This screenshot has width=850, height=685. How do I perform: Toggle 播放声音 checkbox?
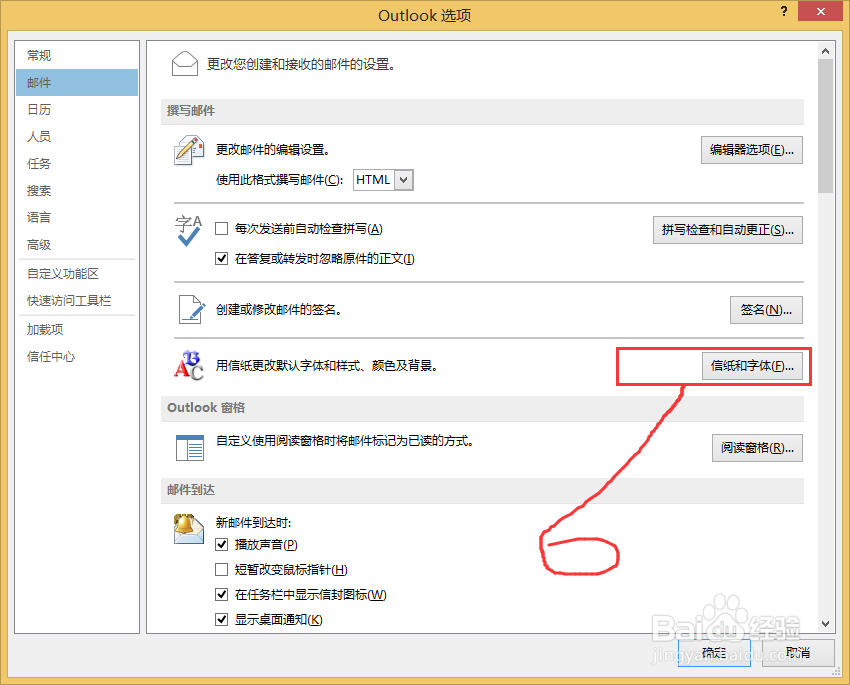click(221, 544)
